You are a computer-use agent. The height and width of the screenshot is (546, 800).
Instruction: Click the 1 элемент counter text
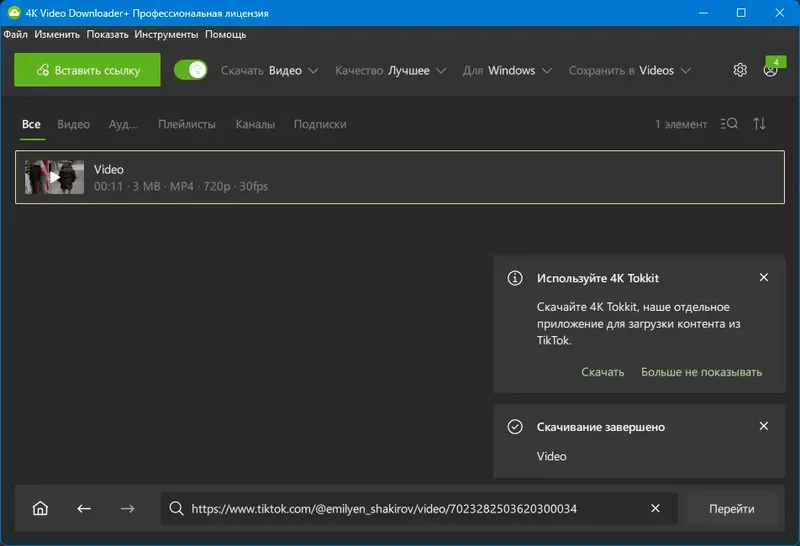point(681,124)
